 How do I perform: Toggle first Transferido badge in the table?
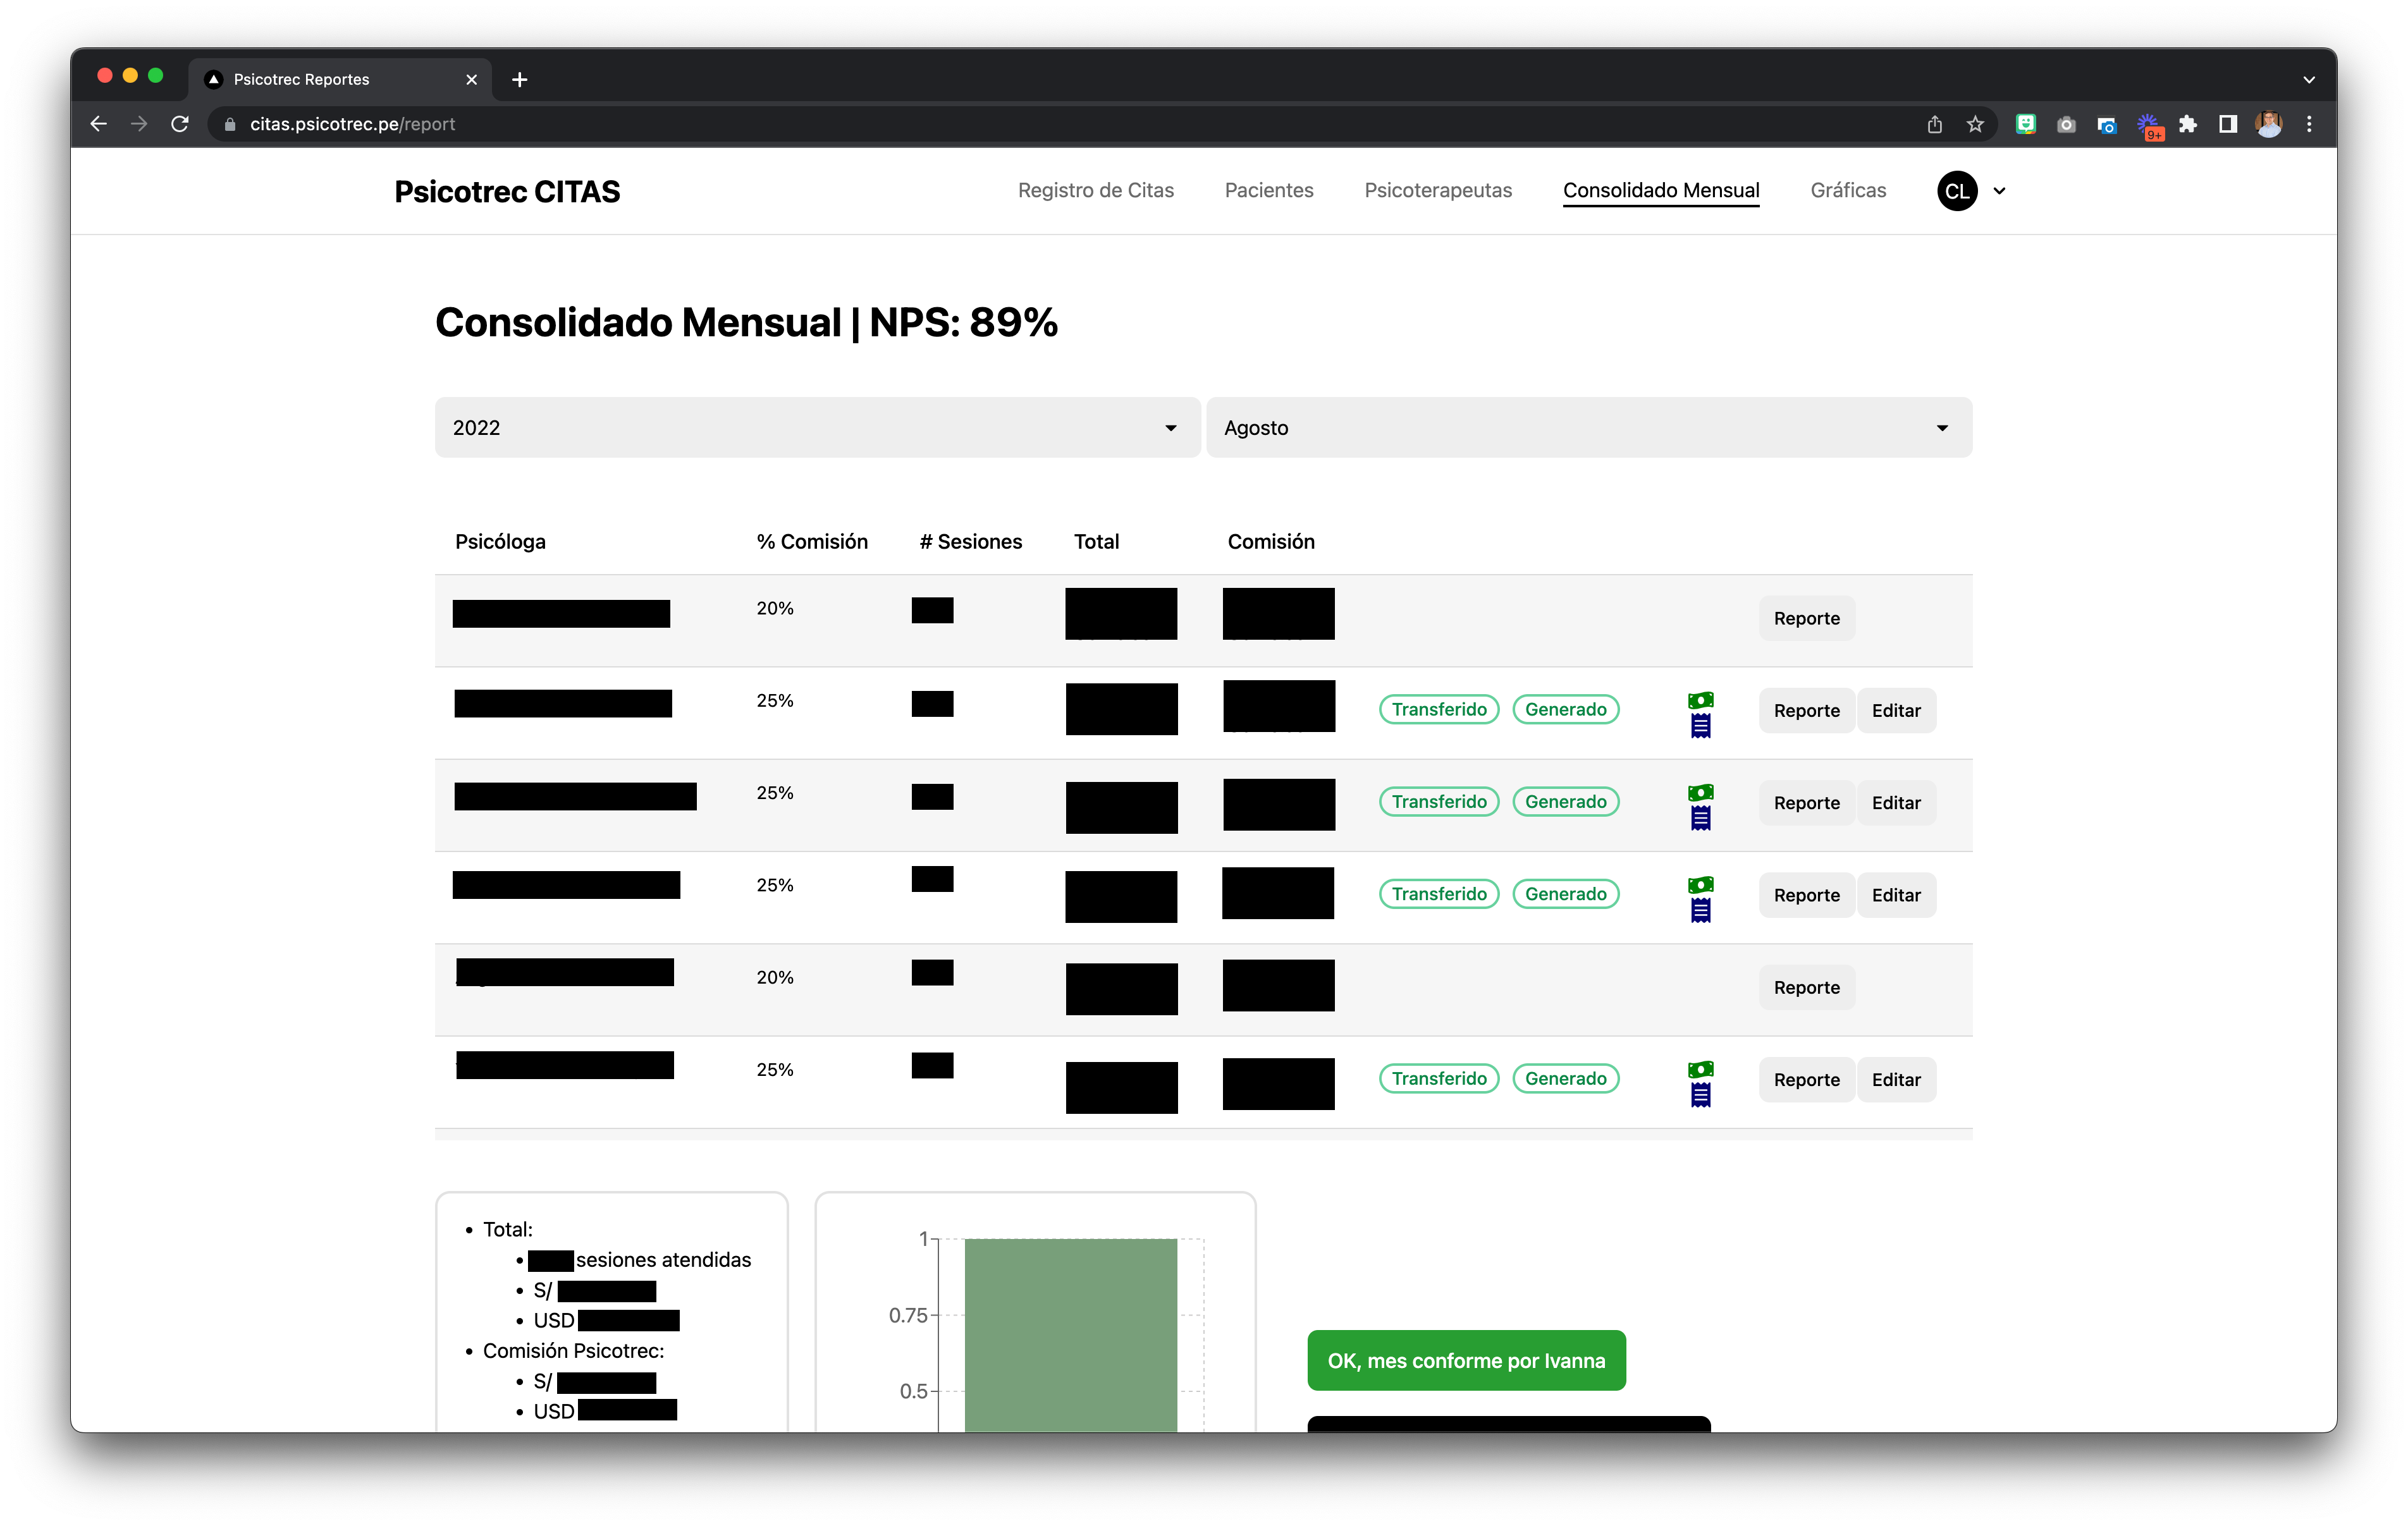(1438, 709)
